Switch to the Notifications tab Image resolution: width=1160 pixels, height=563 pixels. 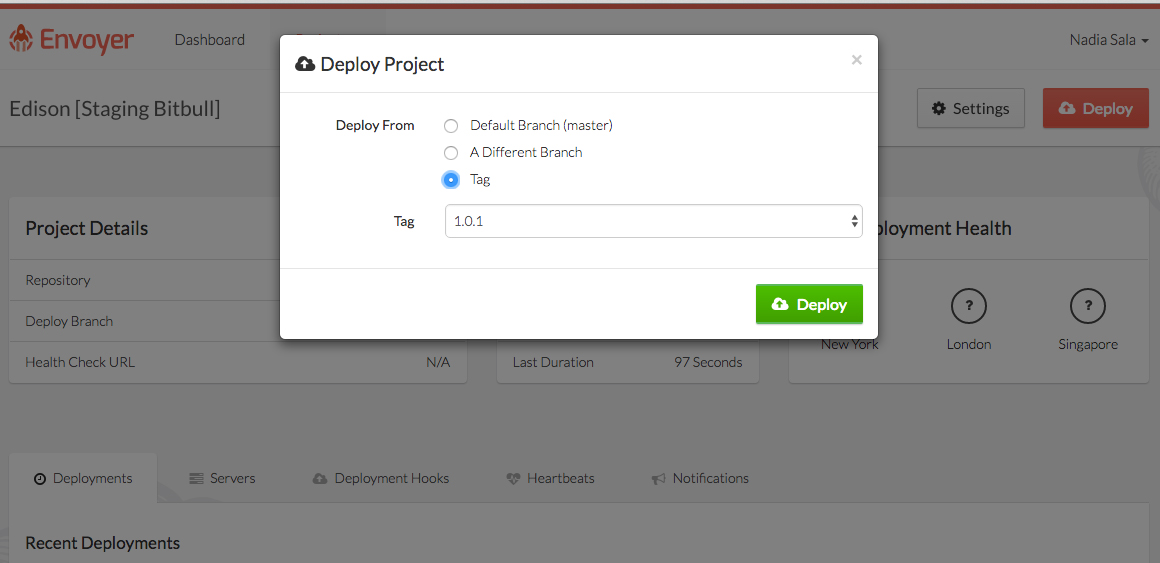click(x=700, y=479)
